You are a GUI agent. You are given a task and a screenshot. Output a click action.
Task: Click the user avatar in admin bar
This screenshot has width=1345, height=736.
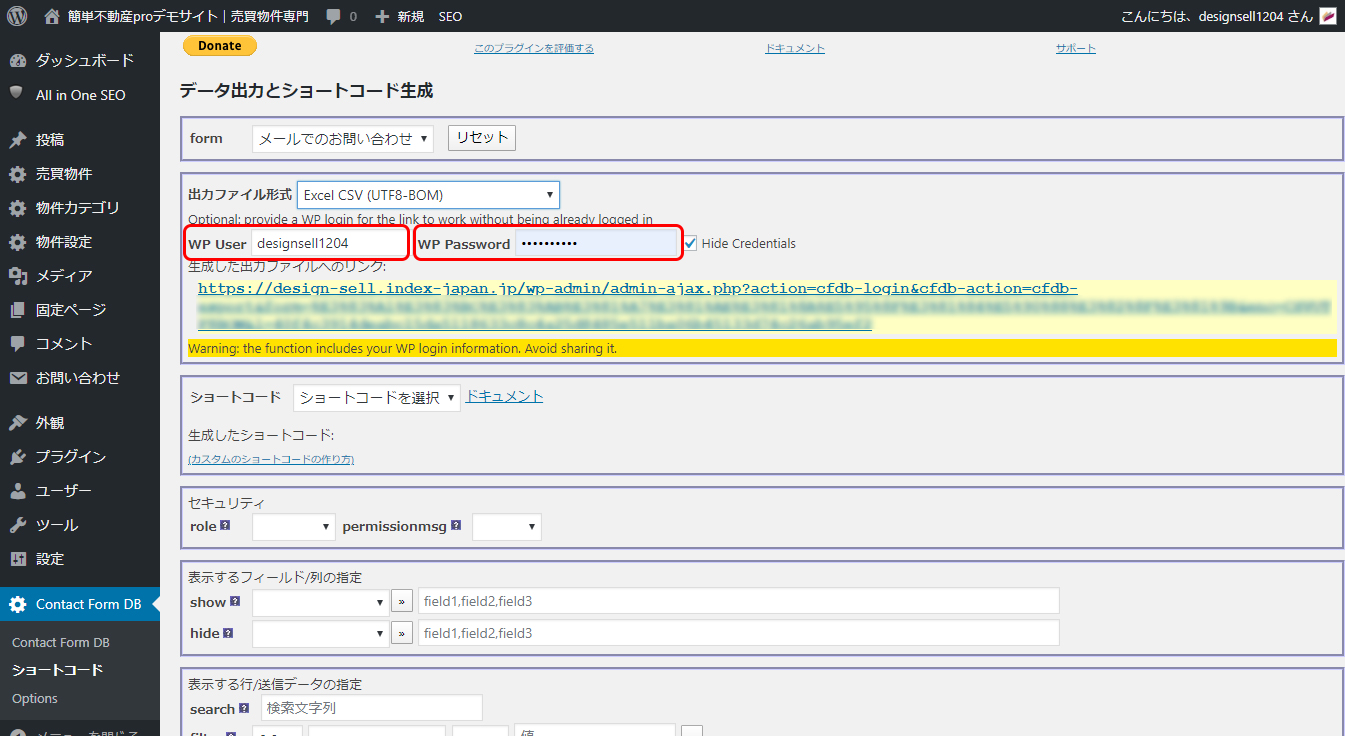(x=1328, y=17)
